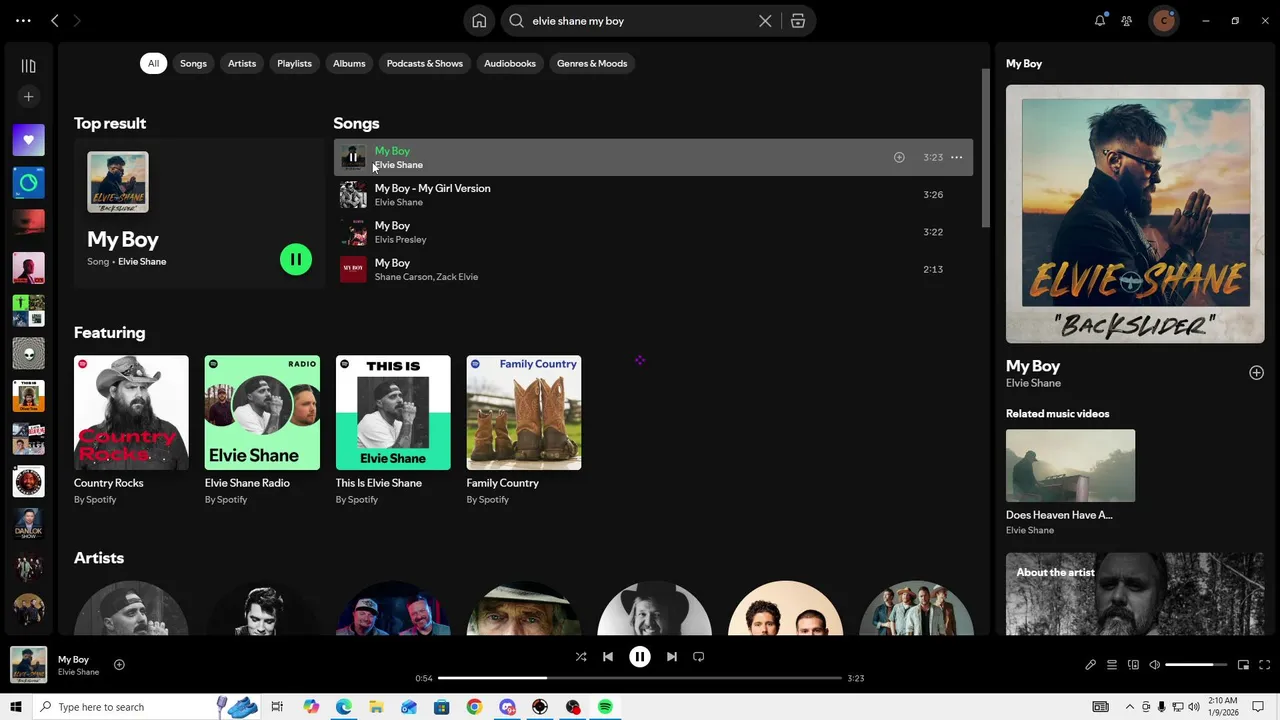Select the Playlists filter chip
1280x720 pixels.
[x=294, y=63]
